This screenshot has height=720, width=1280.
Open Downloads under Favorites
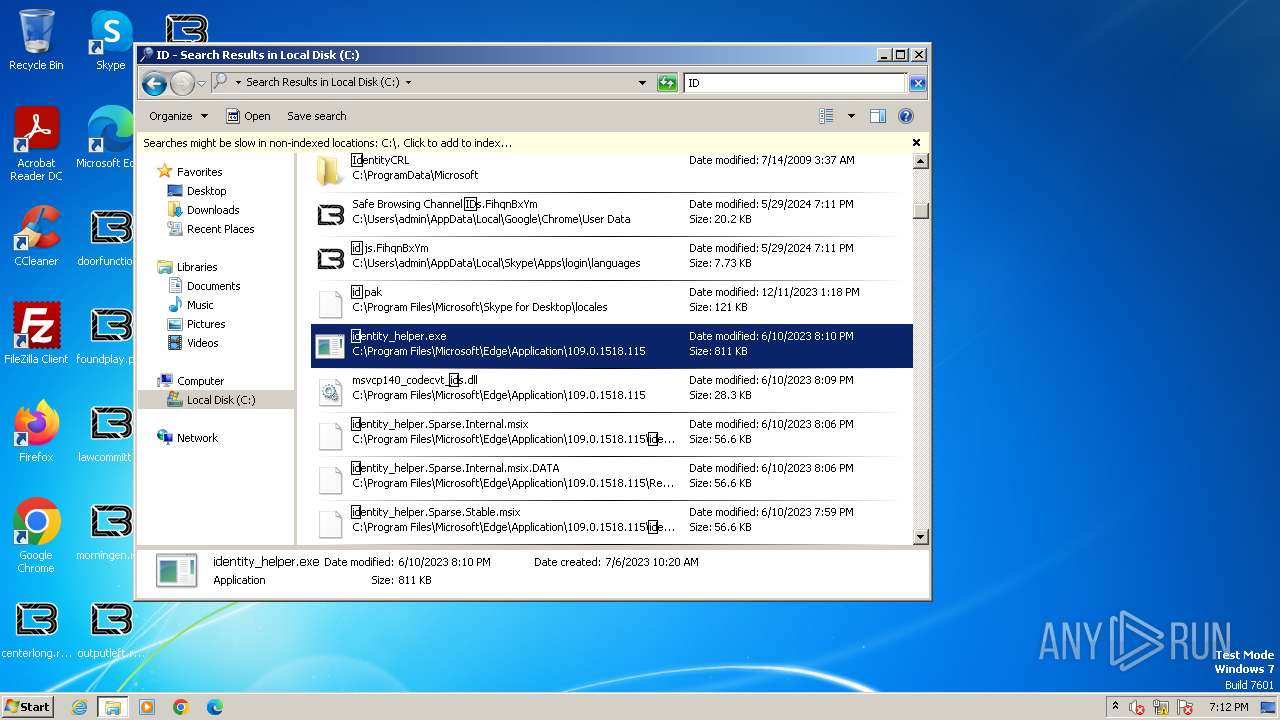[213, 210]
